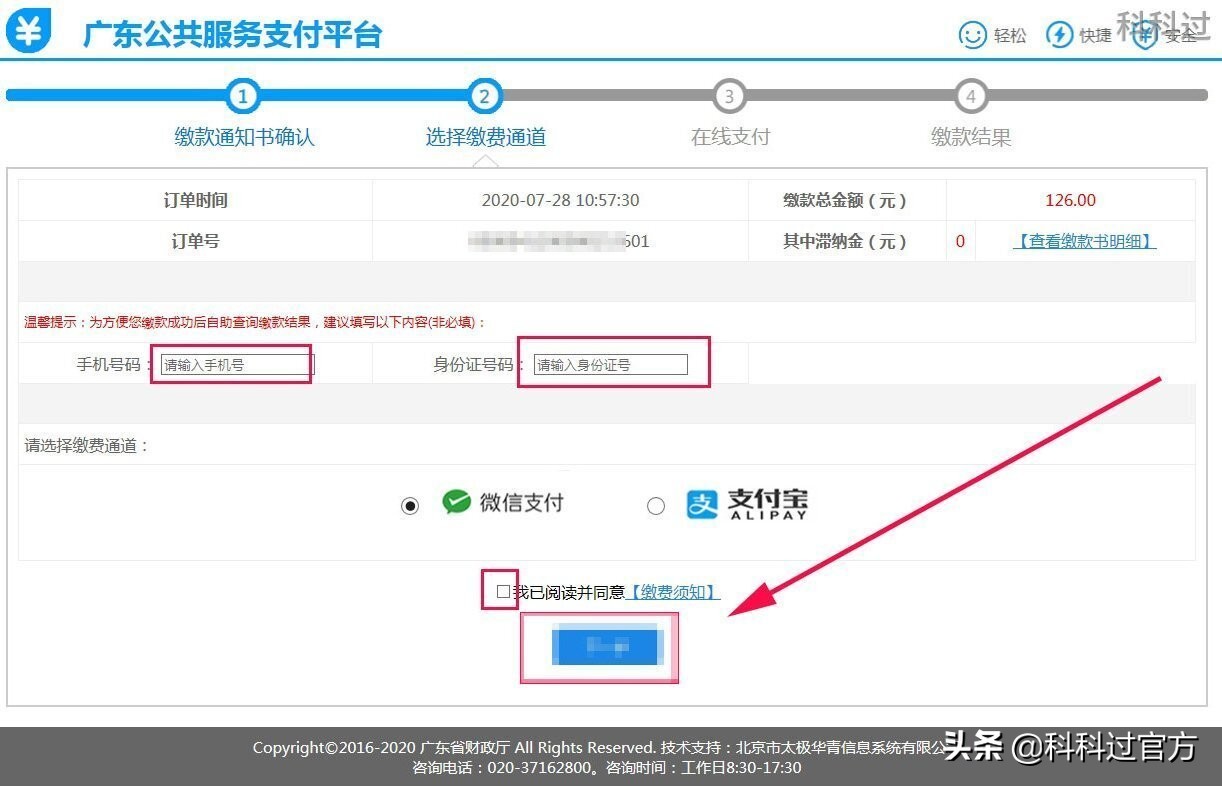Select the 微信支付 radio button
Screen dimensions: 1222x786
[409, 505]
